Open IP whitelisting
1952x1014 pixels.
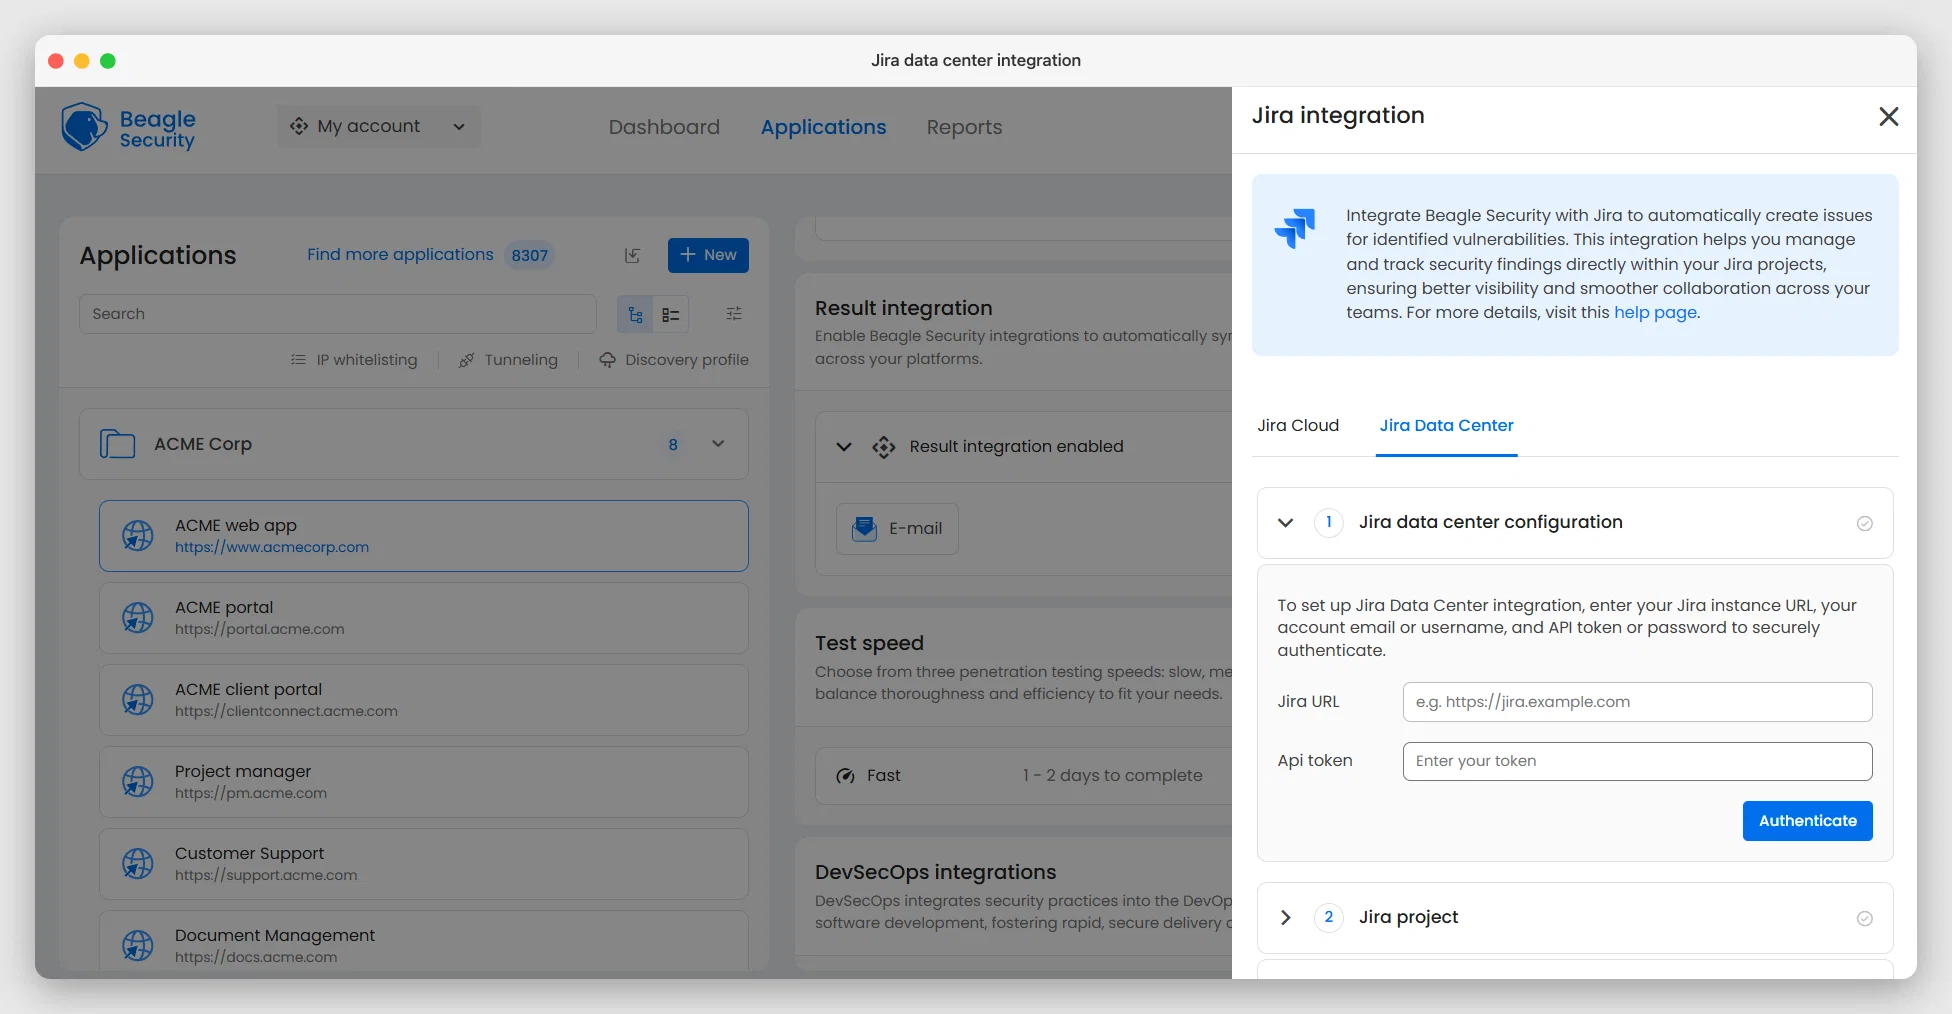tap(354, 360)
